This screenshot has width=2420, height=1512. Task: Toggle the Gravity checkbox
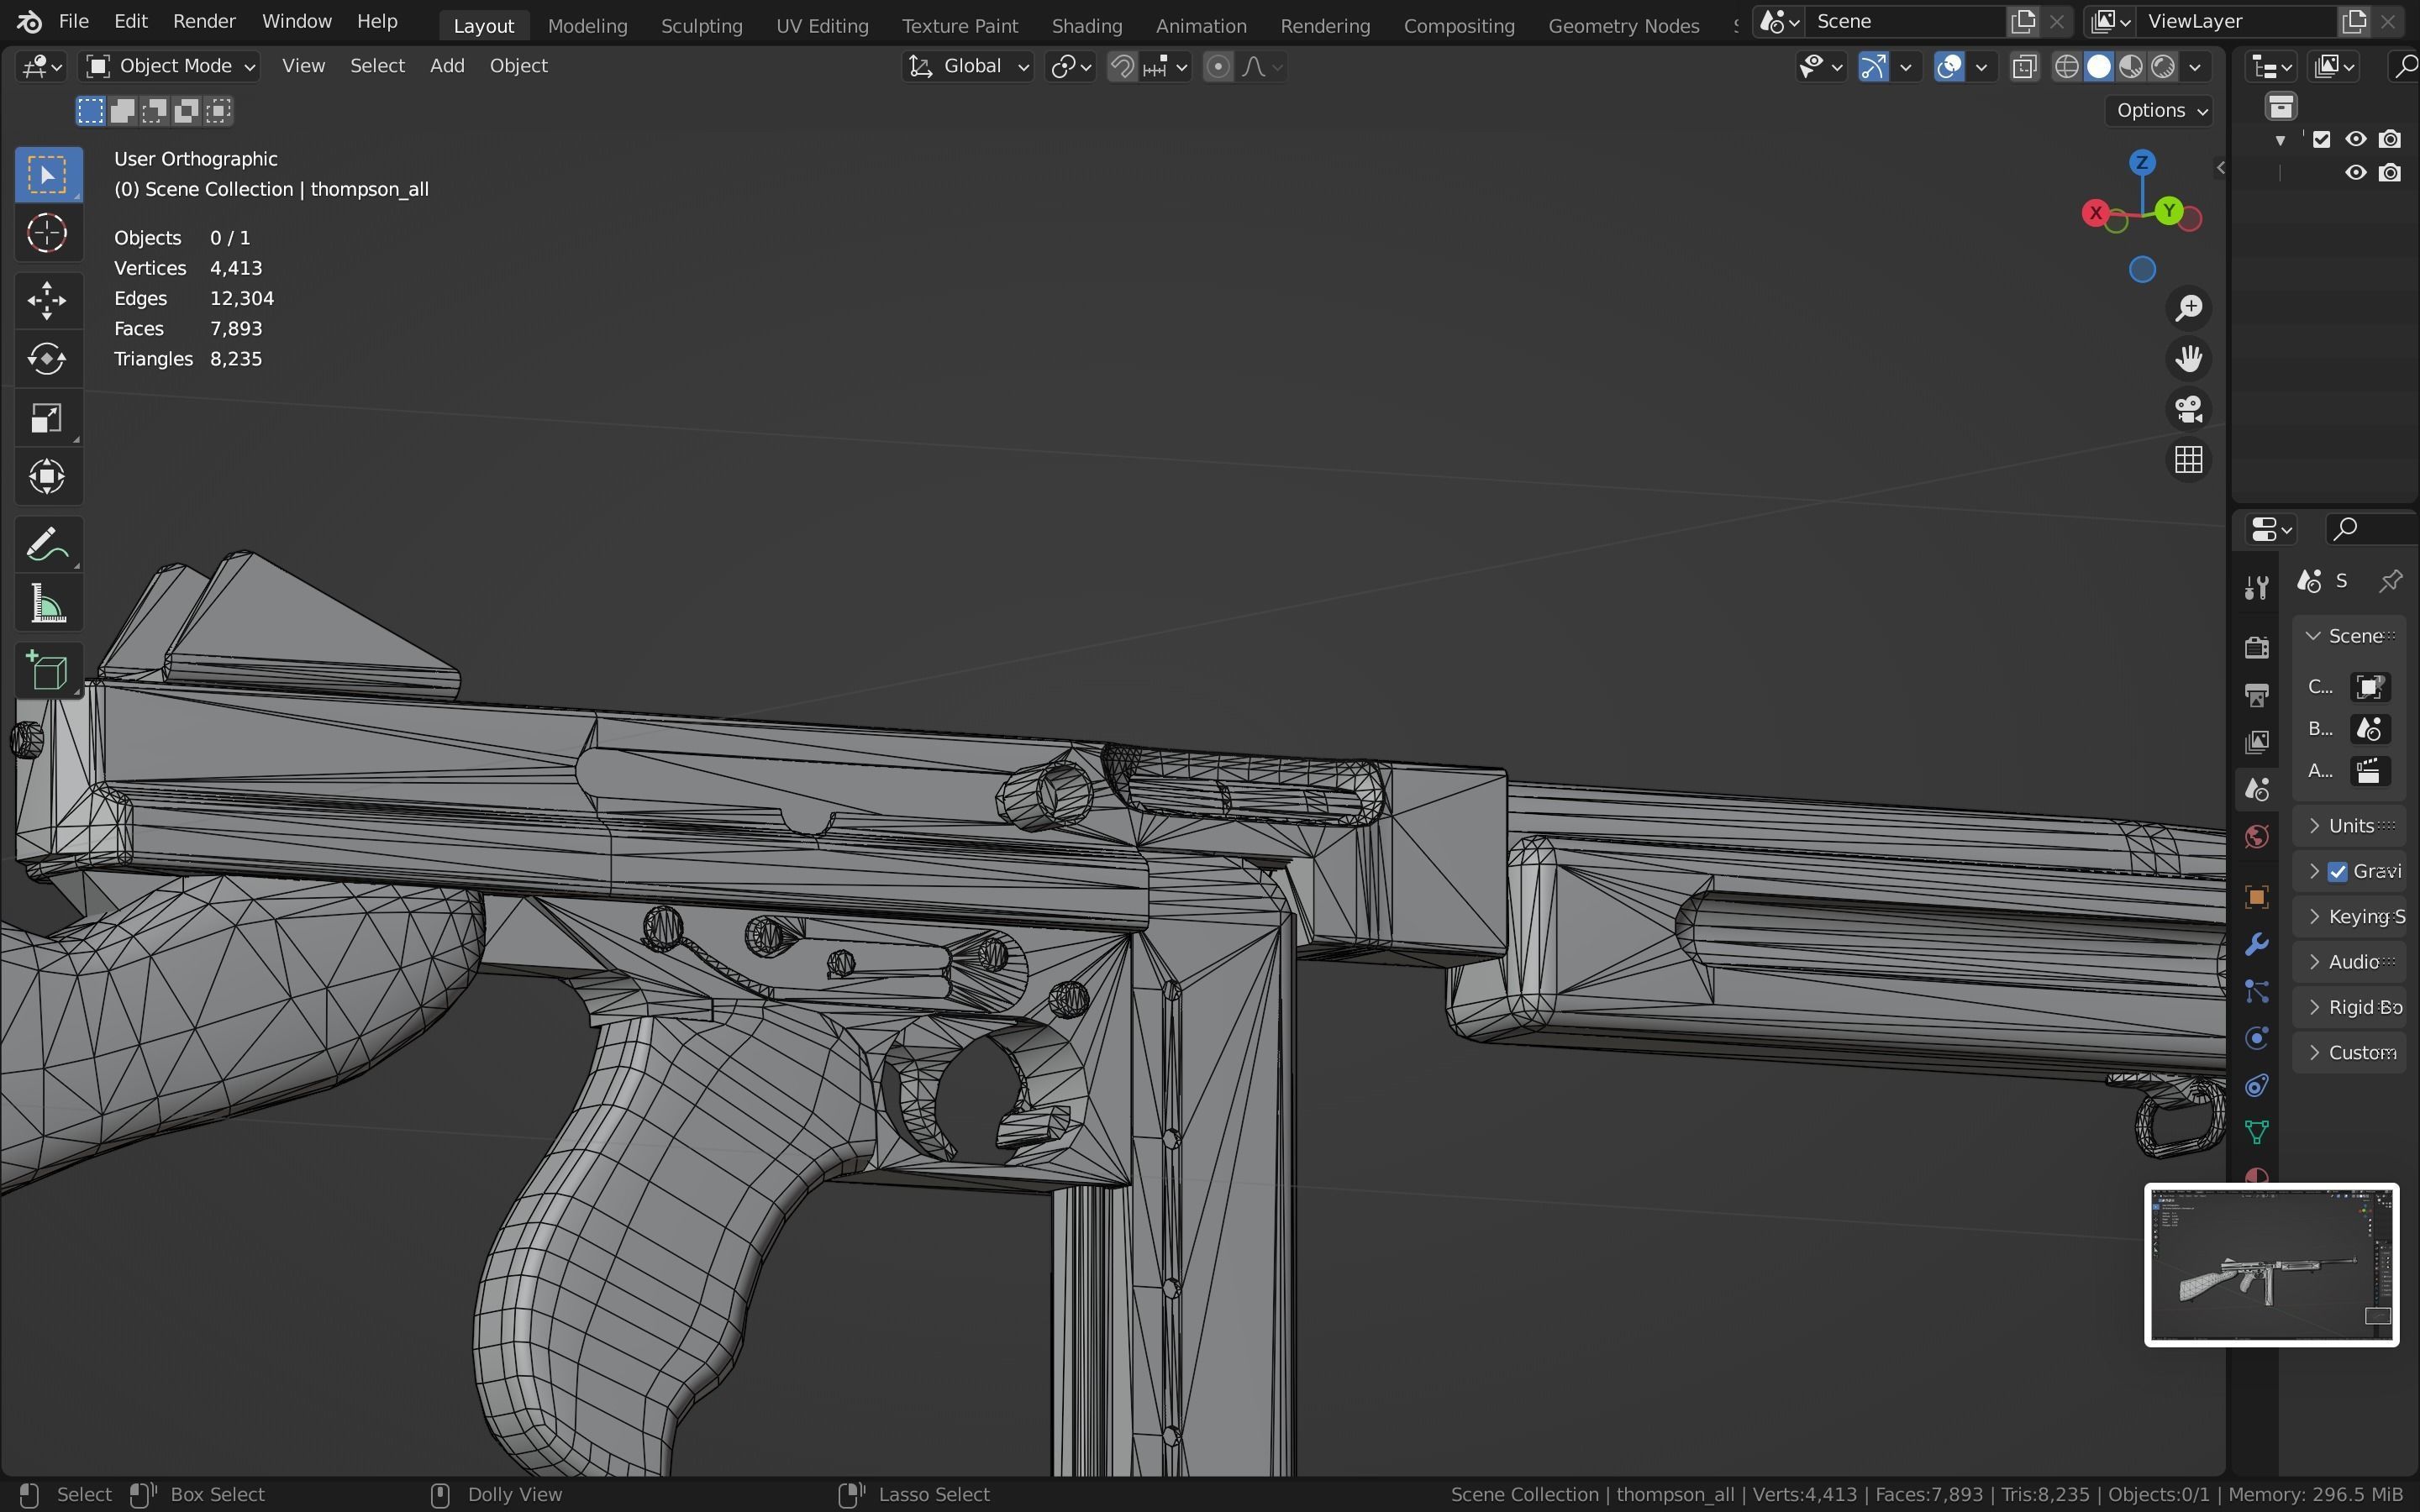2338,872
